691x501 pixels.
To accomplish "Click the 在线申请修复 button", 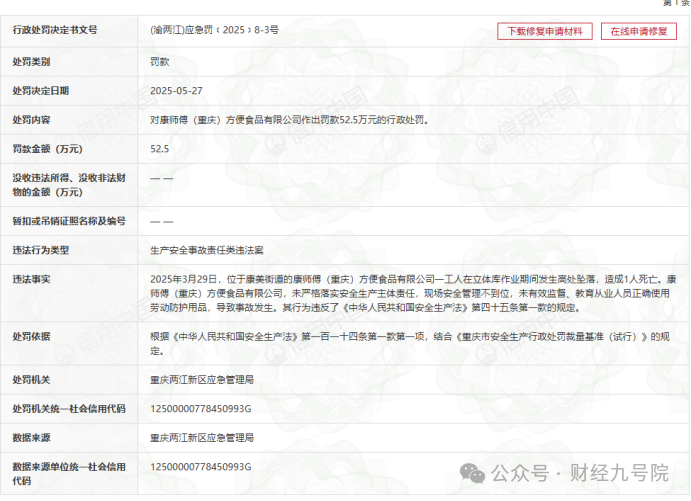I will 639,31.
